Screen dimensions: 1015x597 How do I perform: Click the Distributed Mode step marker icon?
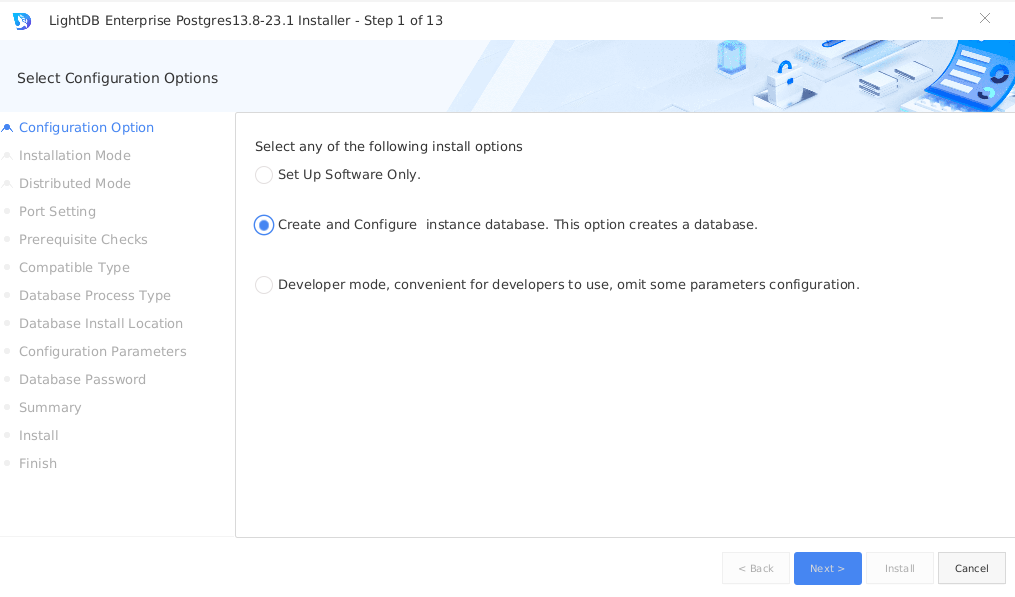pos(8,184)
